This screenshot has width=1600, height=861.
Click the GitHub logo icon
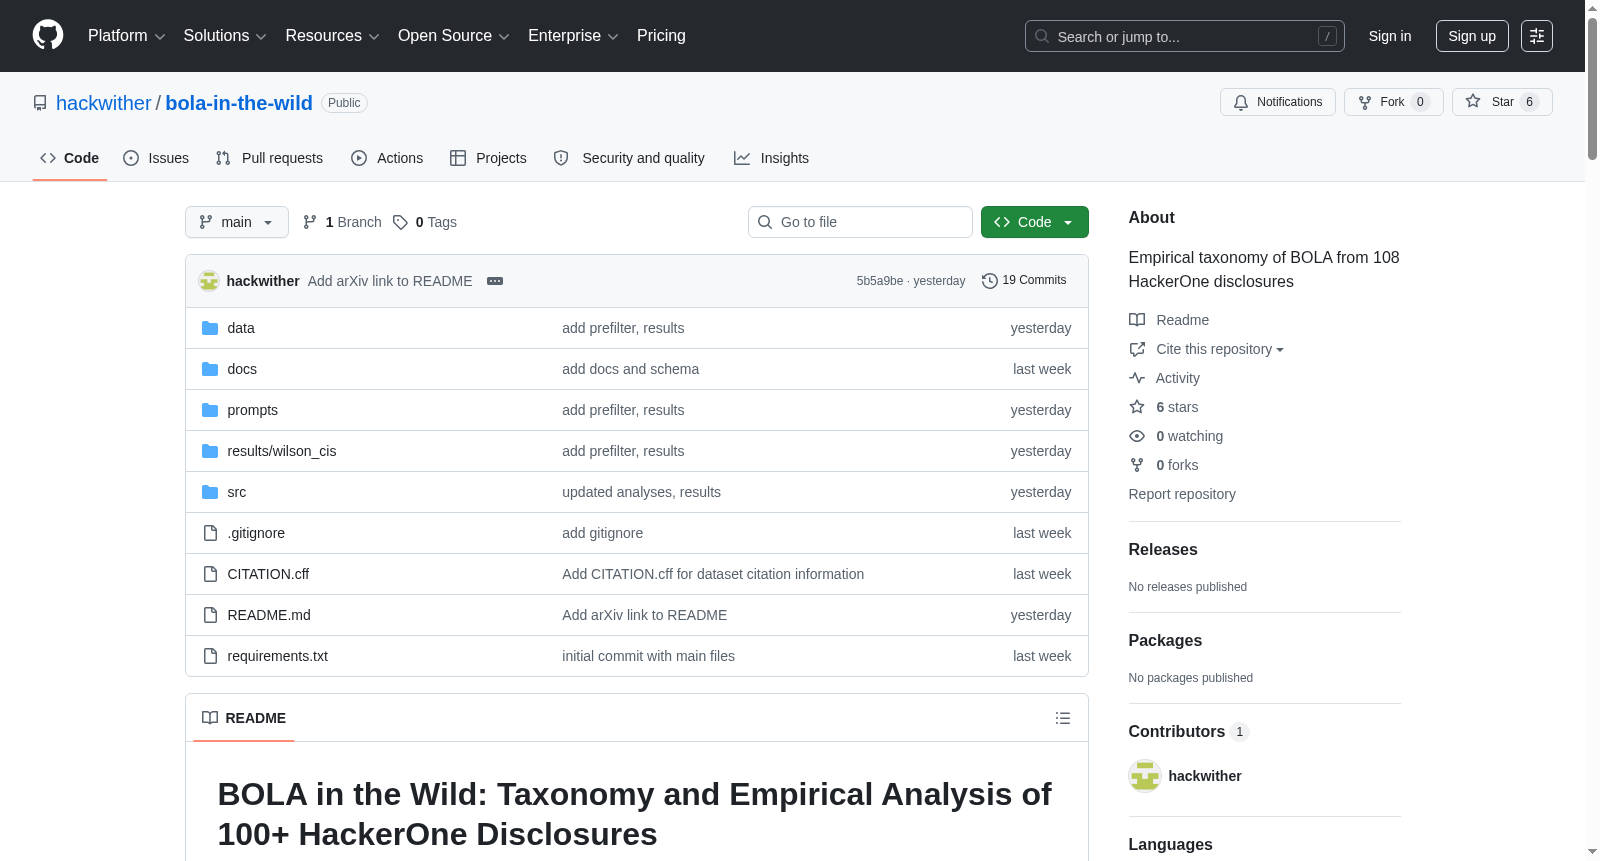(48, 35)
